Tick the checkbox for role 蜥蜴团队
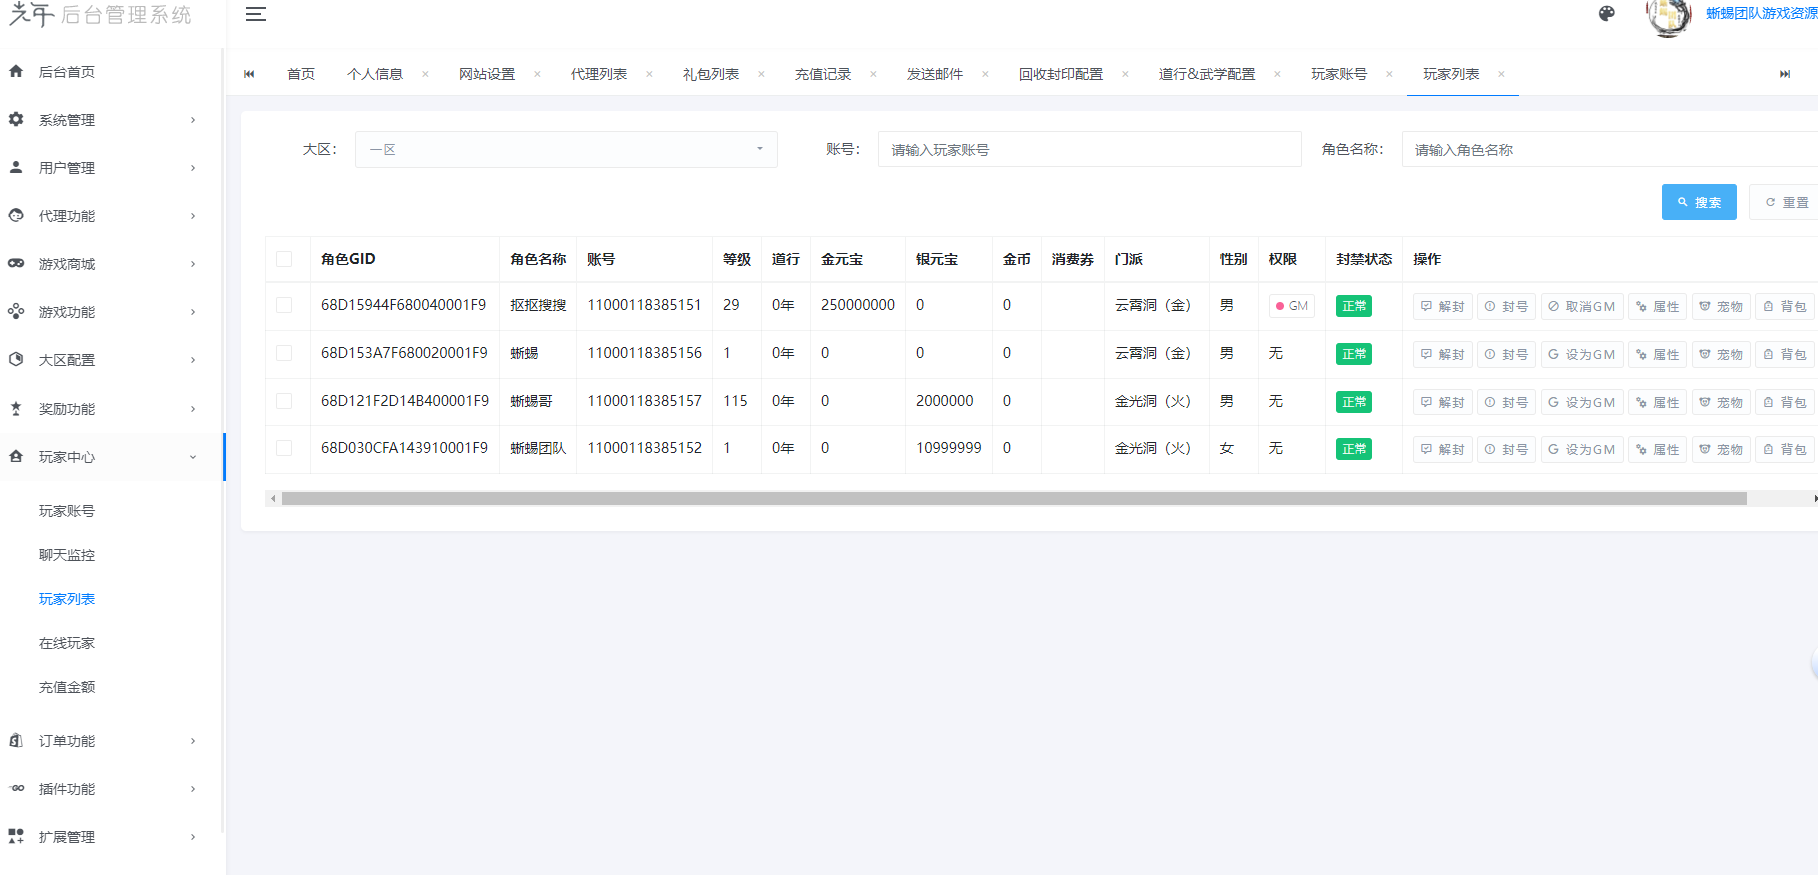Image resolution: width=1818 pixels, height=875 pixels. tap(284, 448)
